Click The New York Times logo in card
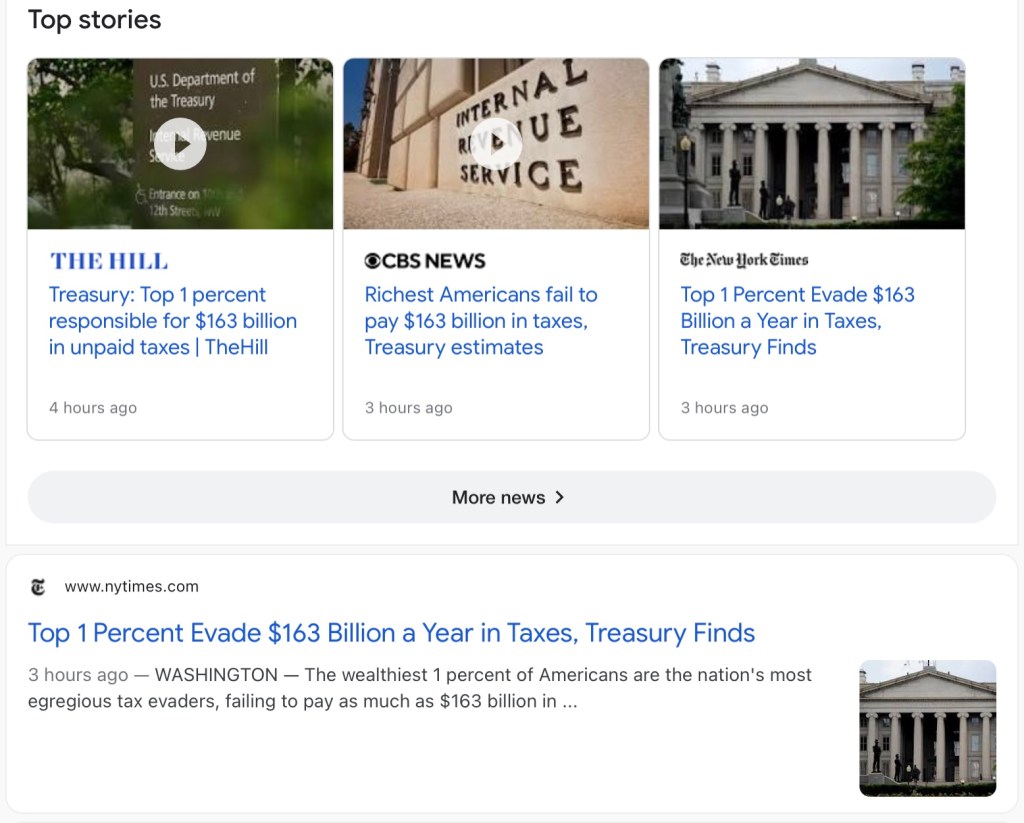Image resolution: width=1024 pixels, height=823 pixels. (744, 260)
